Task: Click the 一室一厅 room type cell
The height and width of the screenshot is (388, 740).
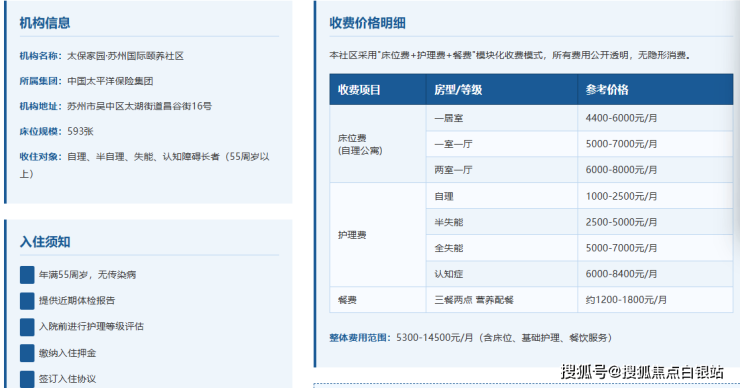Action: pyautogui.click(x=502, y=144)
